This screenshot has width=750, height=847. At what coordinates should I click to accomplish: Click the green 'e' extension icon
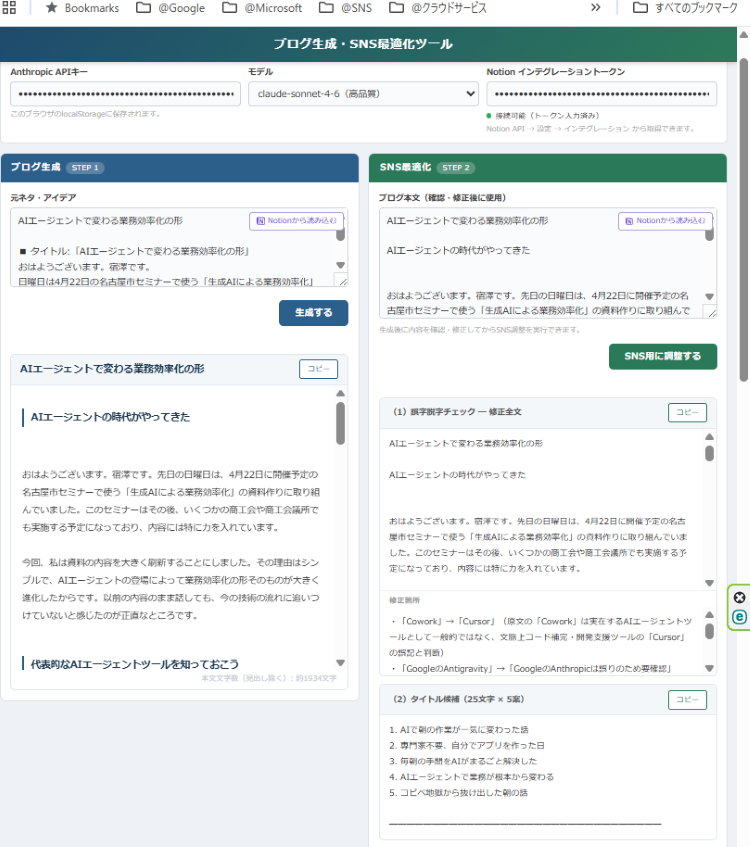pyautogui.click(x=739, y=617)
